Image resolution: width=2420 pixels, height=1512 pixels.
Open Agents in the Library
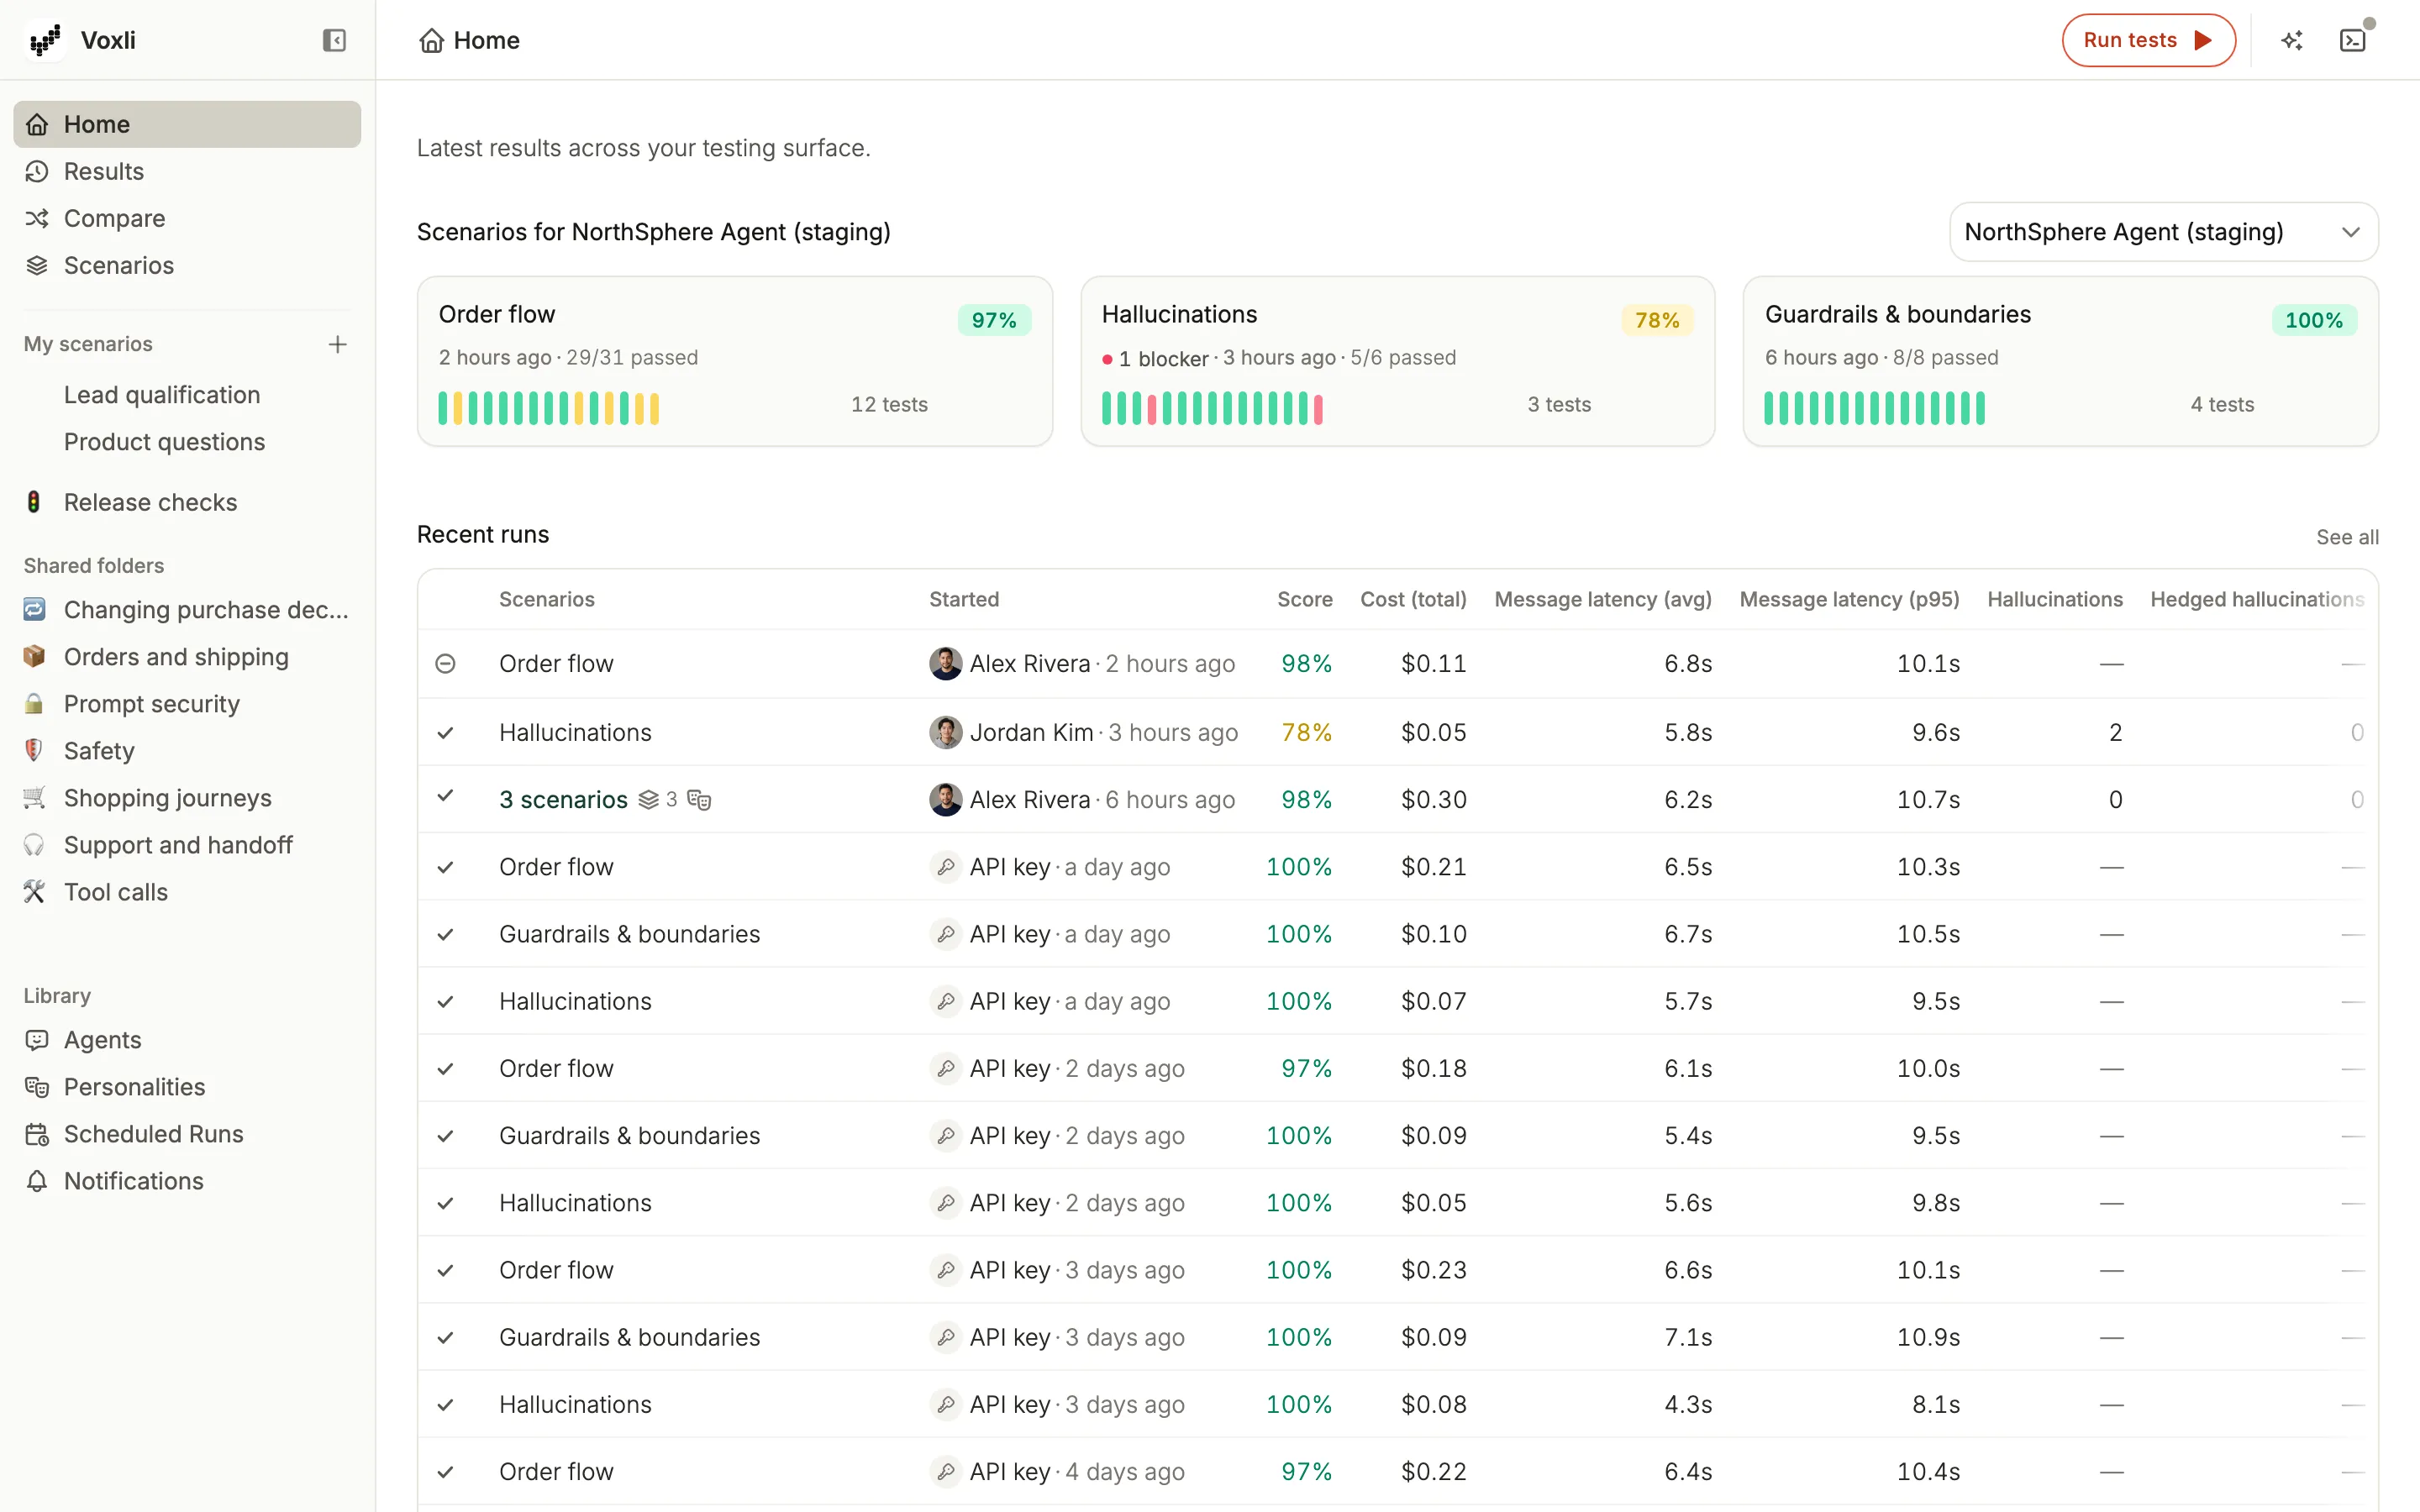click(x=187, y=1040)
